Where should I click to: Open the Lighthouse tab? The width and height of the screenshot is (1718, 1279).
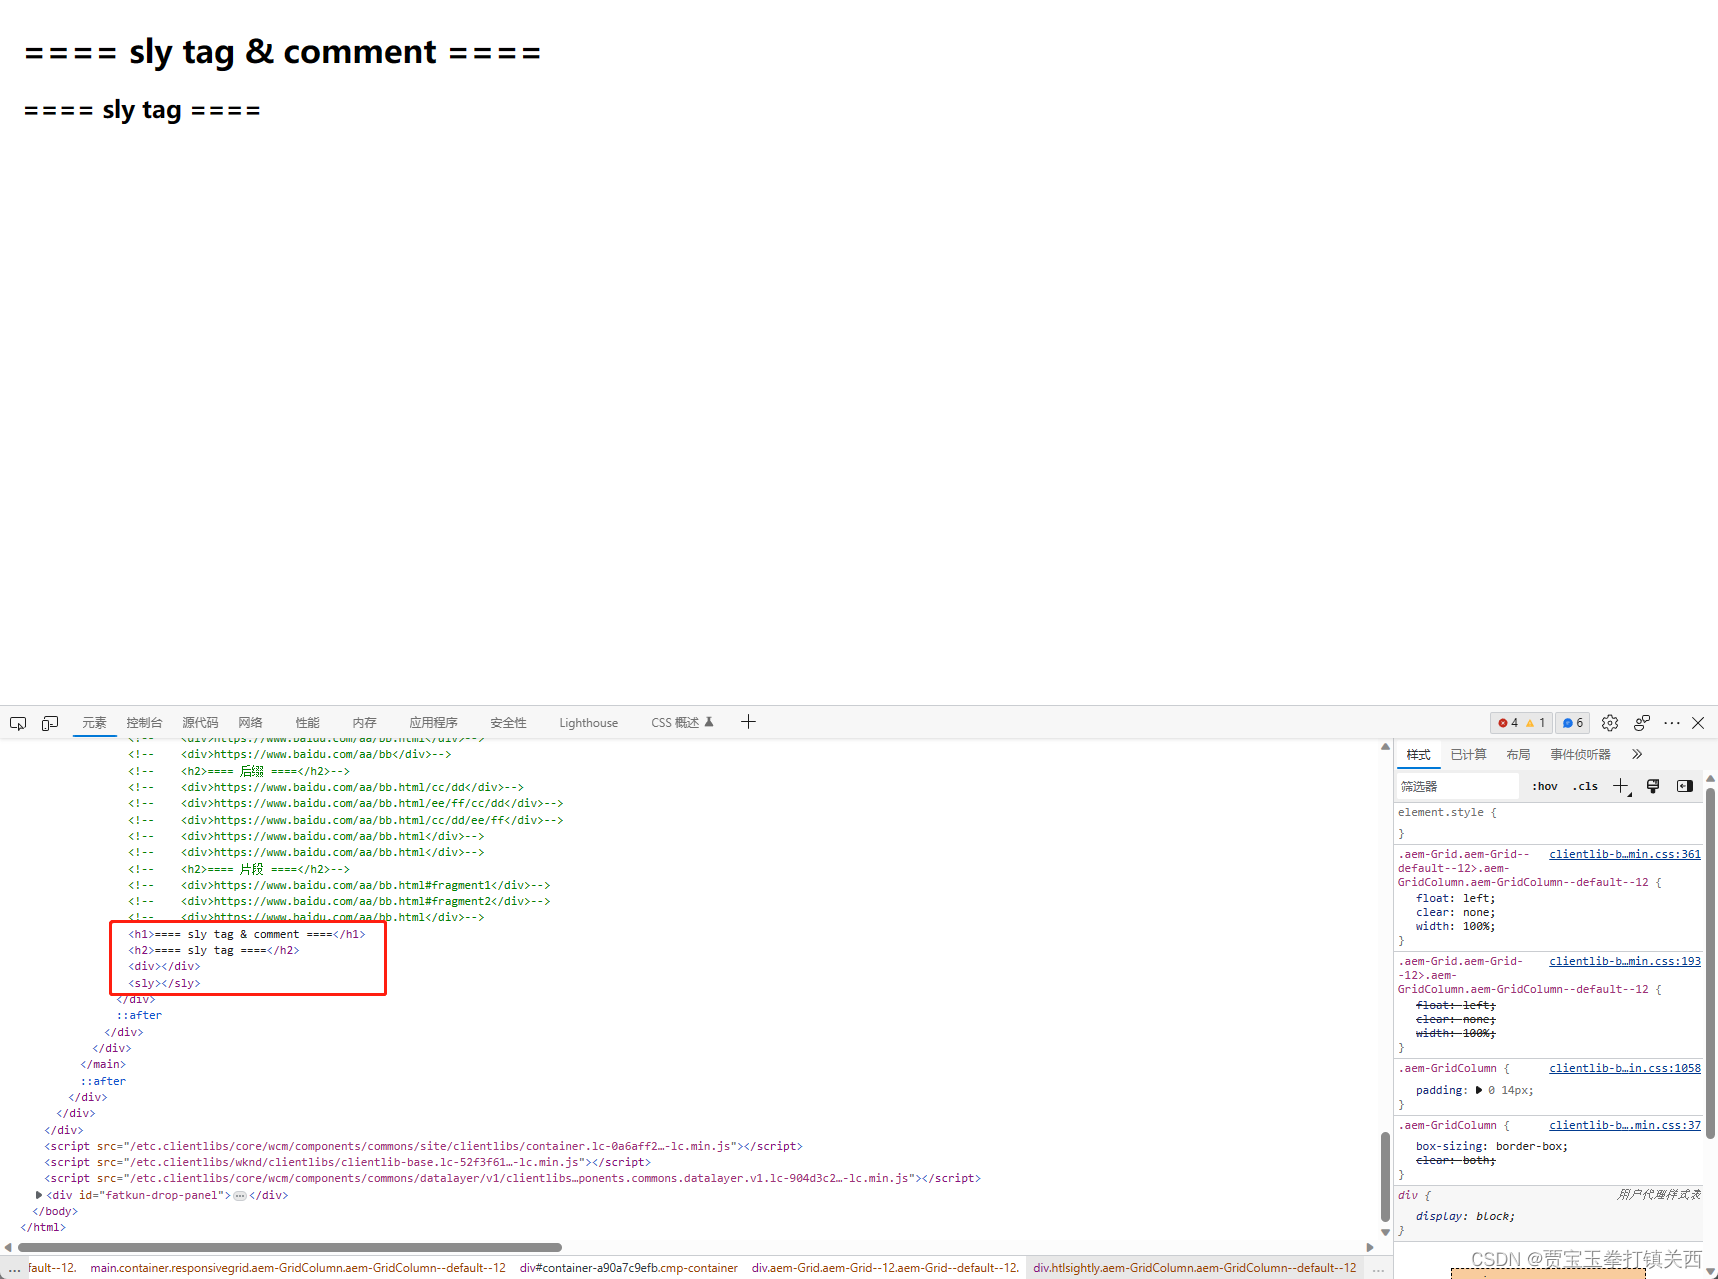coord(588,723)
